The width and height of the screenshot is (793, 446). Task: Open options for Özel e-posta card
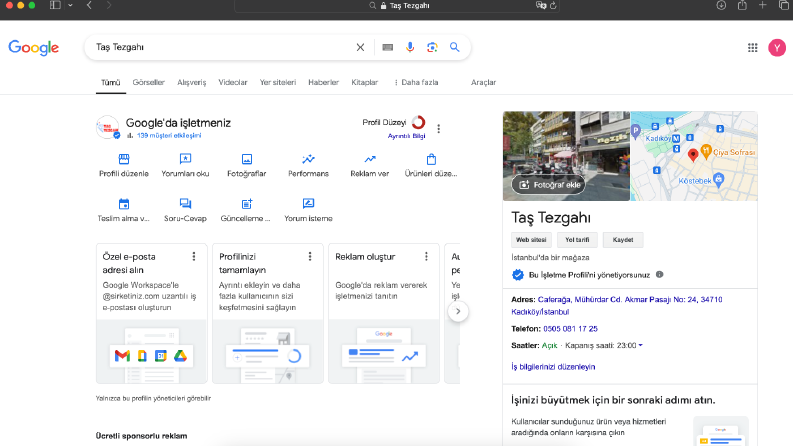[x=194, y=256]
